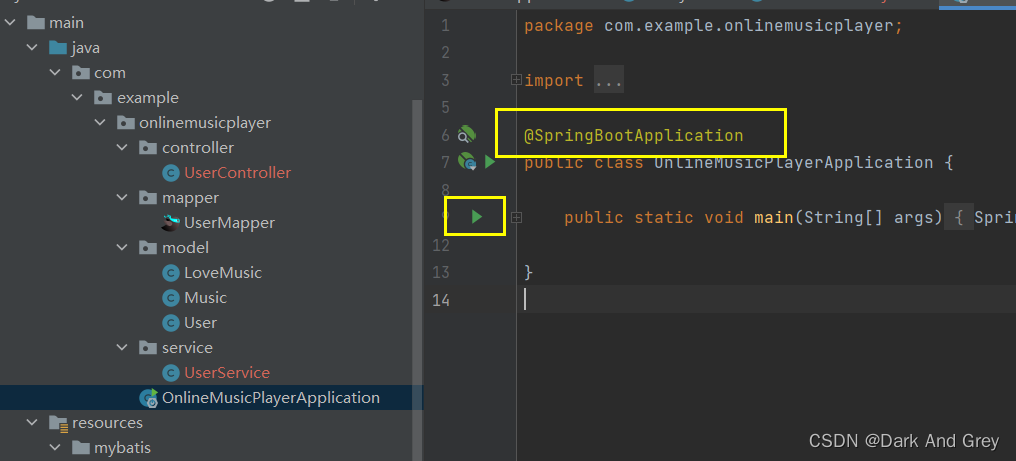Viewport: 1016px width, 461px height.
Task: Click line number 1 in gutter
Action: (444, 26)
